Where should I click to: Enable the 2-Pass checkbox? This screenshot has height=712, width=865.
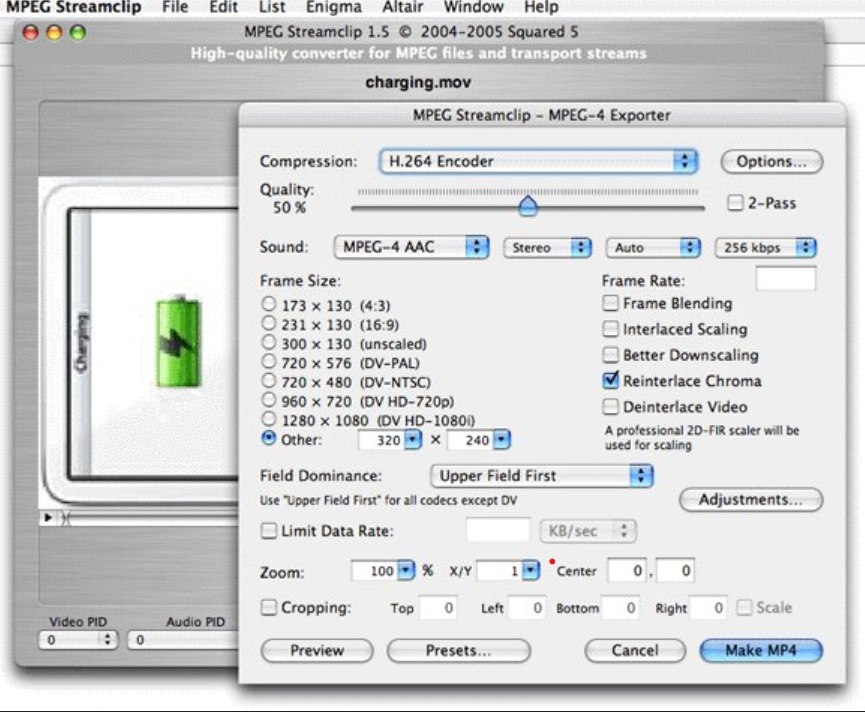(x=735, y=203)
